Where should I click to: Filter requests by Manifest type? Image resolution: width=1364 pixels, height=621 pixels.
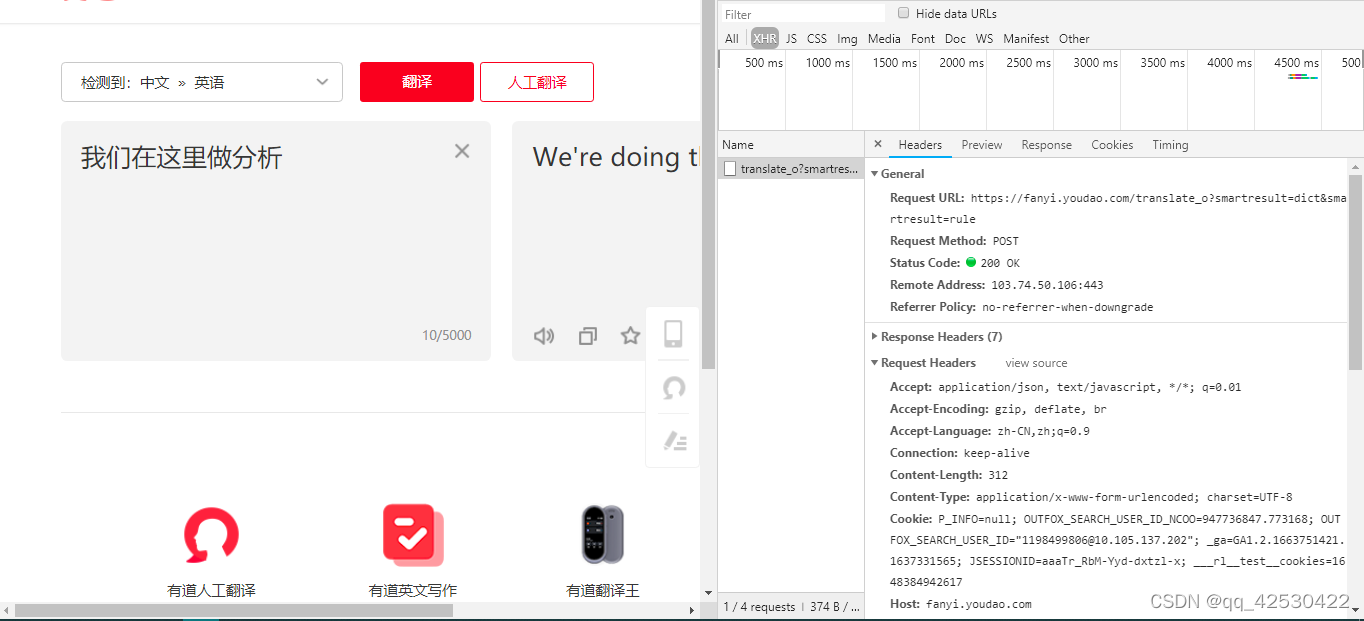[1026, 39]
